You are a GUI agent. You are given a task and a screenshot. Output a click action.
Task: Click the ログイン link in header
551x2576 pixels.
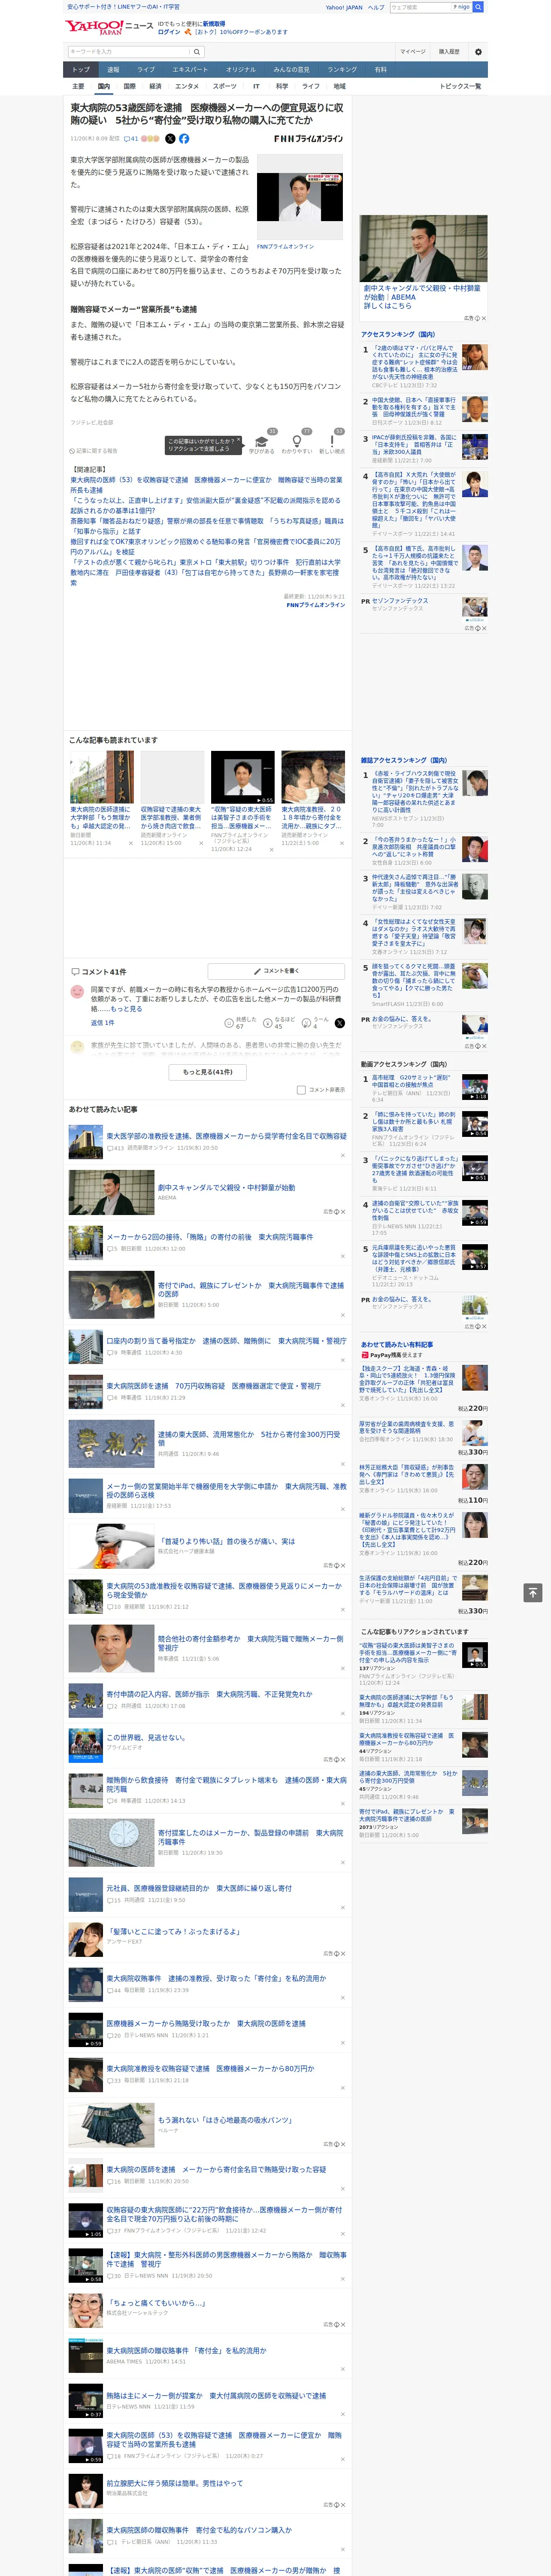(169, 32)
